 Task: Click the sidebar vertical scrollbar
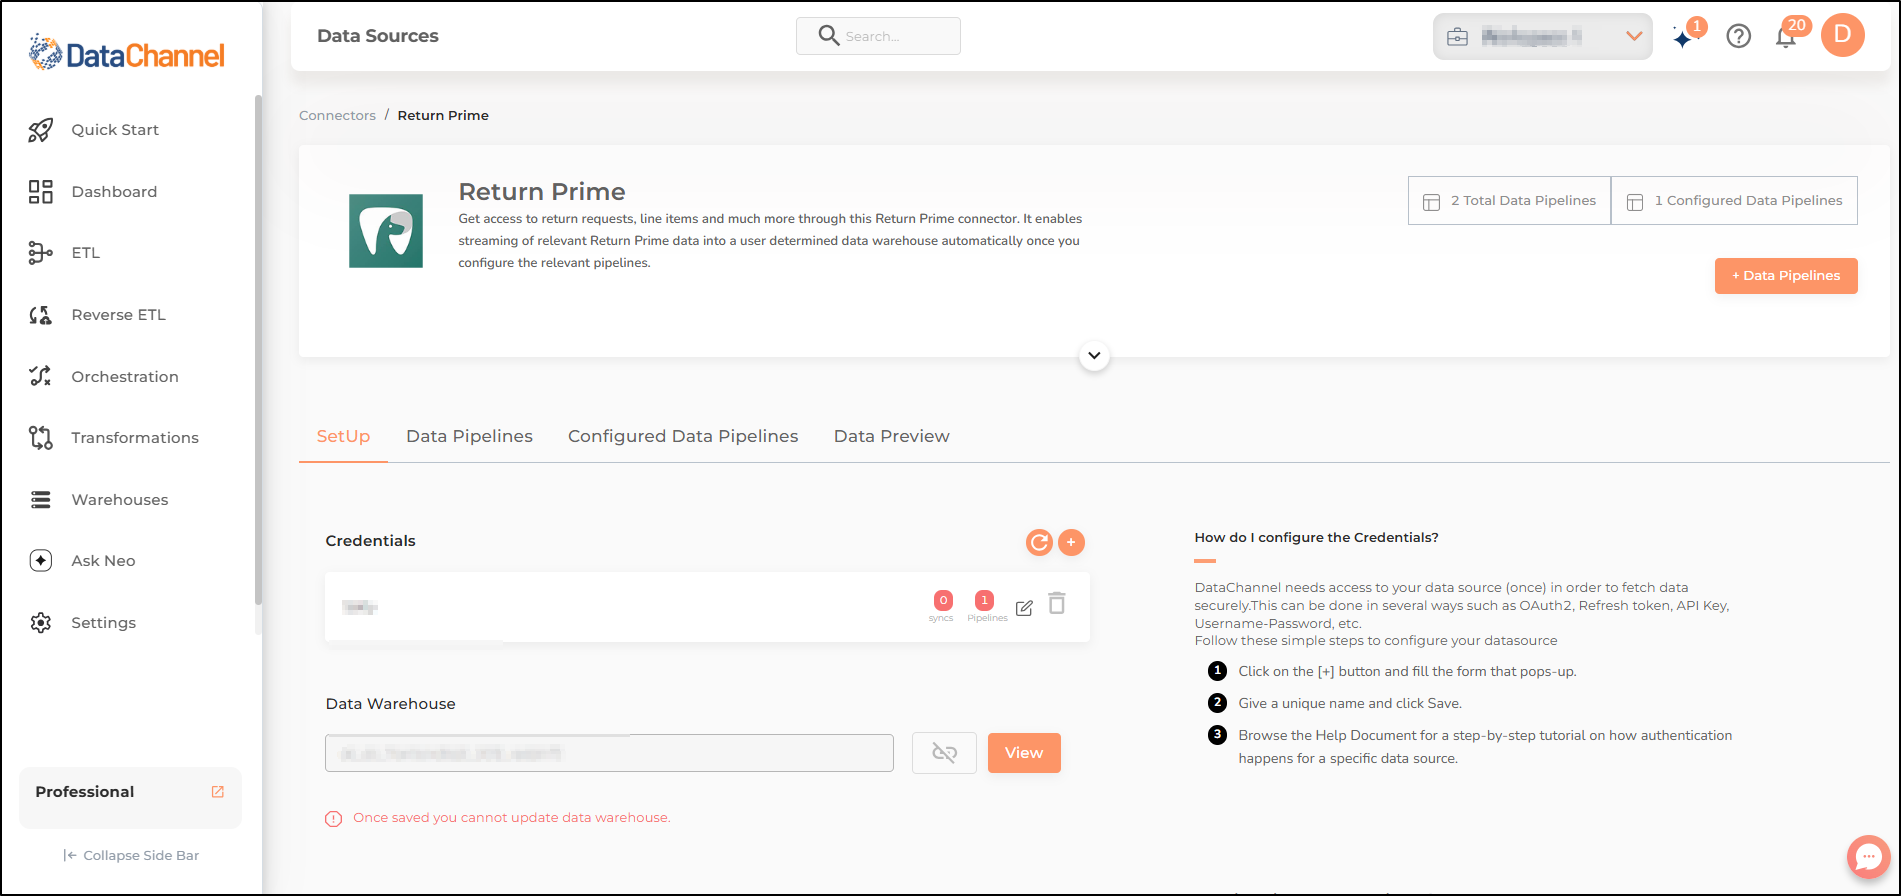click(x=258, y=350)
